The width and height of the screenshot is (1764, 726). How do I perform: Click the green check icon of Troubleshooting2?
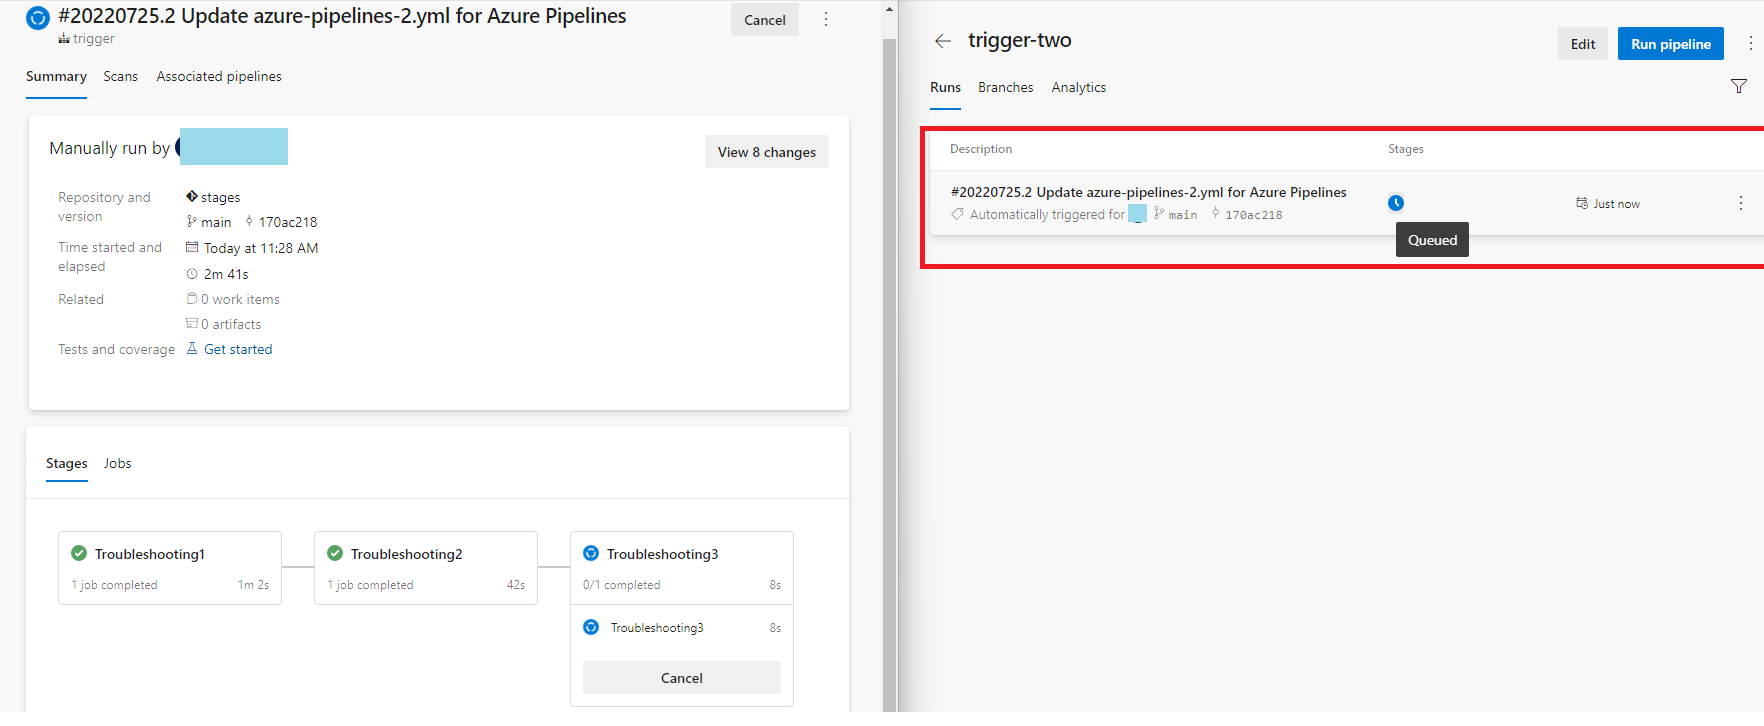click(335, 554)
